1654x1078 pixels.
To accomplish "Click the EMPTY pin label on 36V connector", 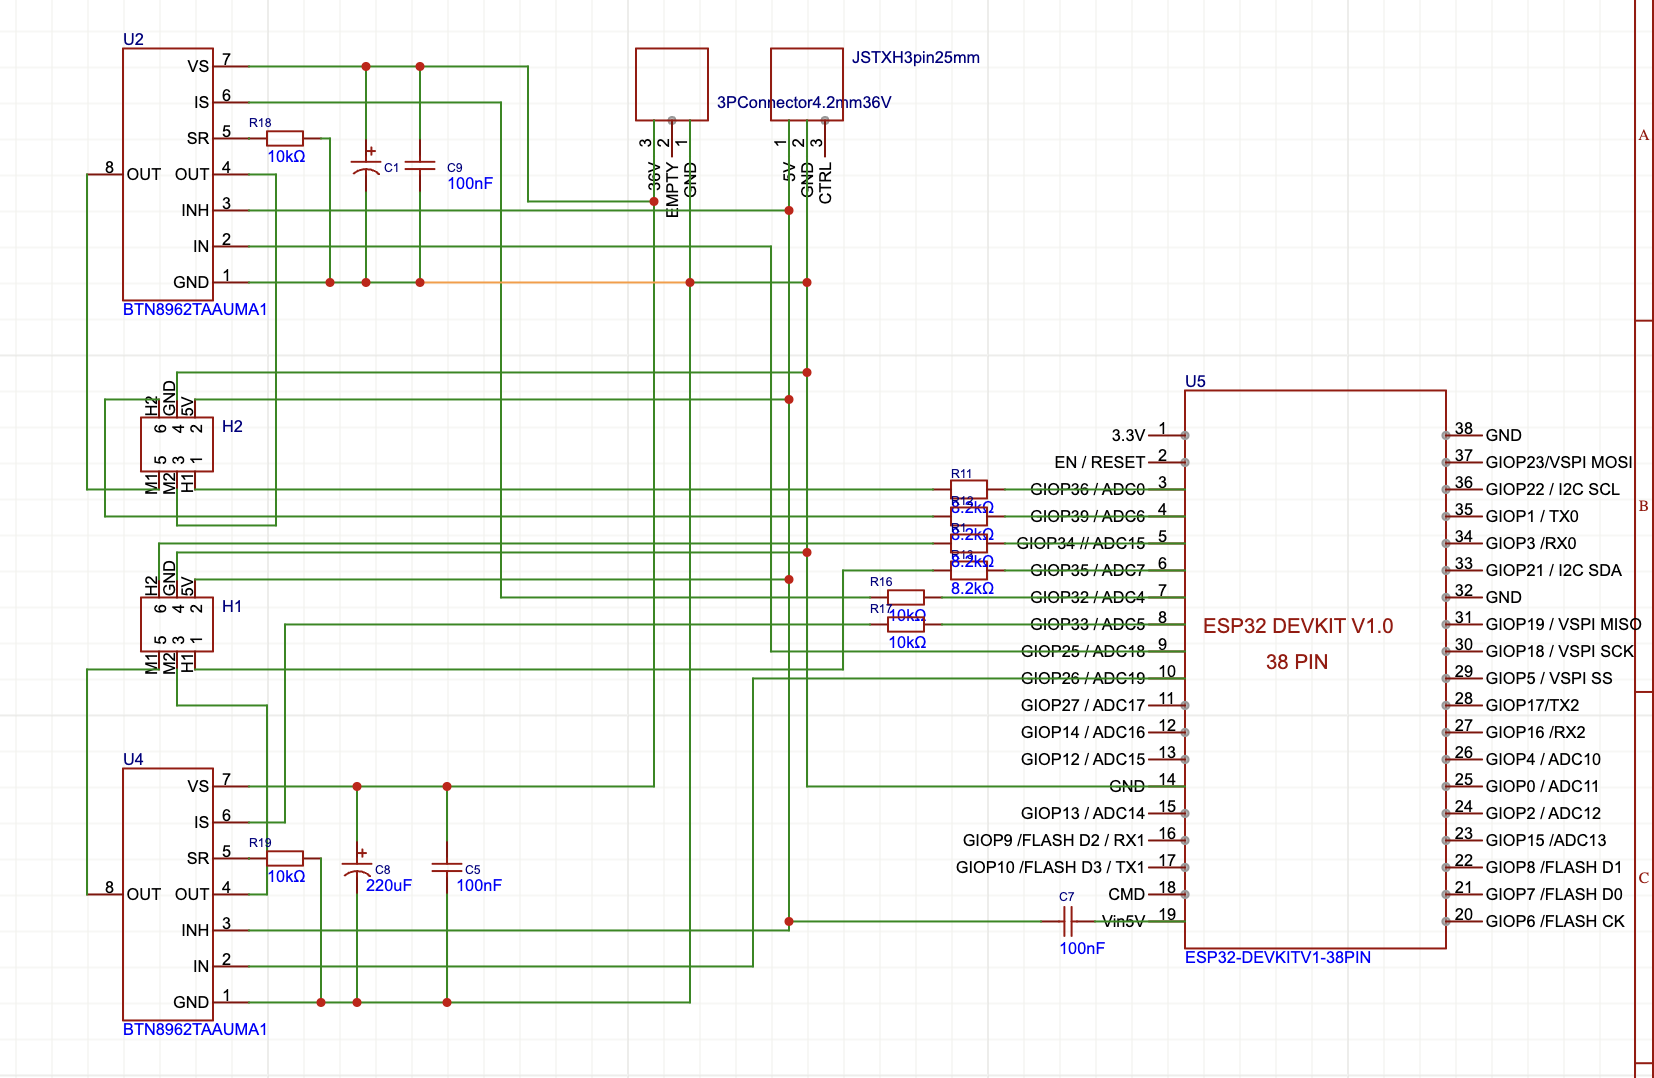I will point(672,190).
